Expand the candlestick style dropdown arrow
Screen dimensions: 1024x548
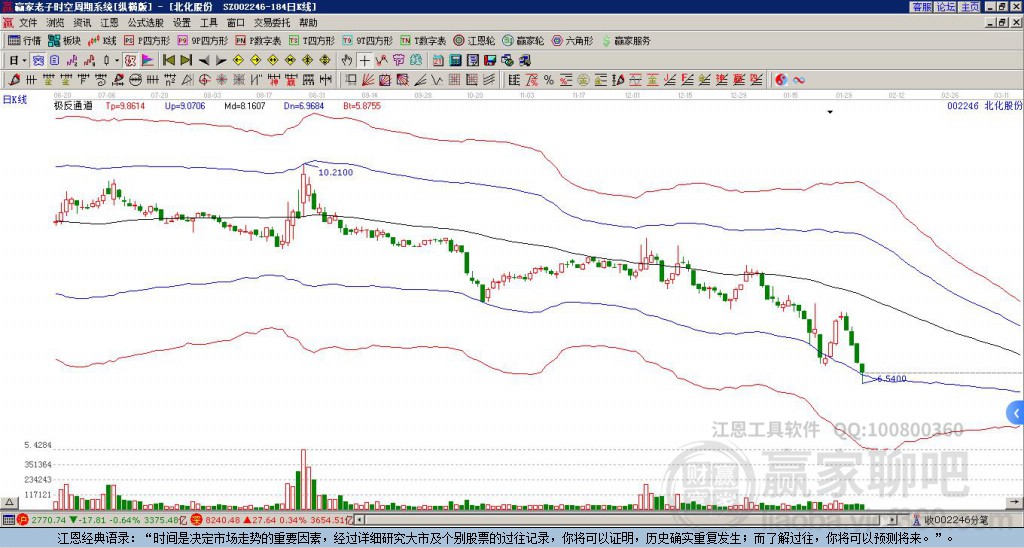tap(117, 61)
